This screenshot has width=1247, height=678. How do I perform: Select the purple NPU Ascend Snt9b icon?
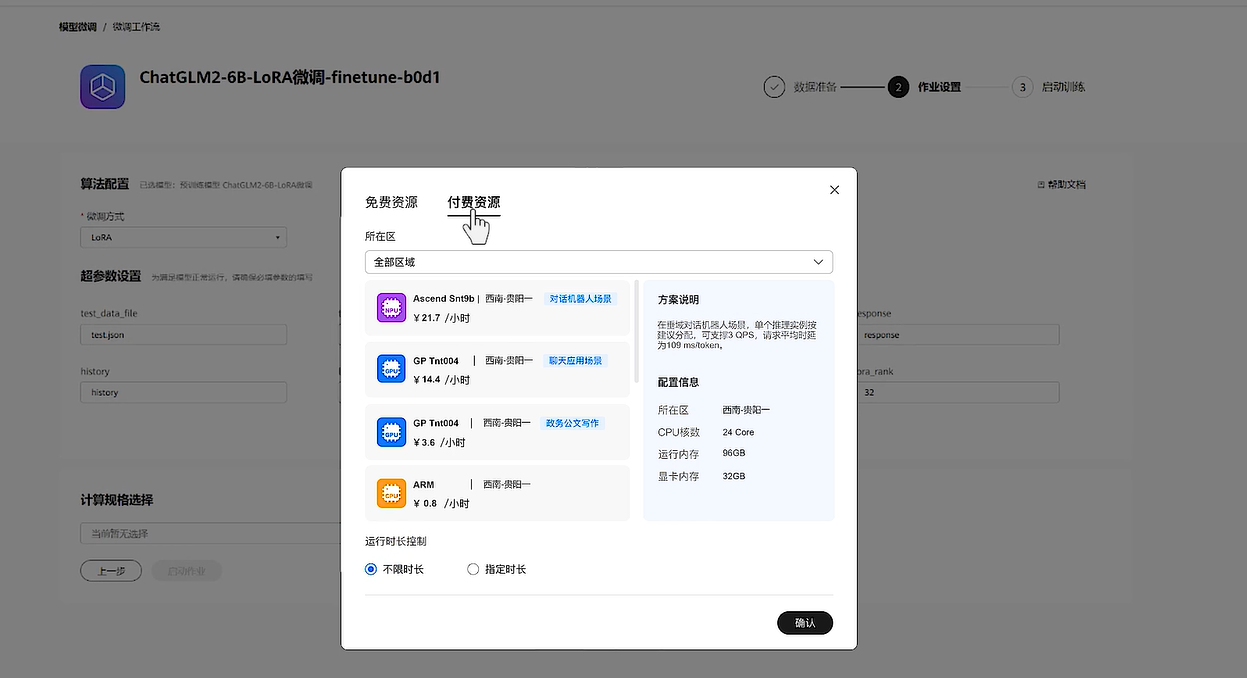tap(391, 308)
